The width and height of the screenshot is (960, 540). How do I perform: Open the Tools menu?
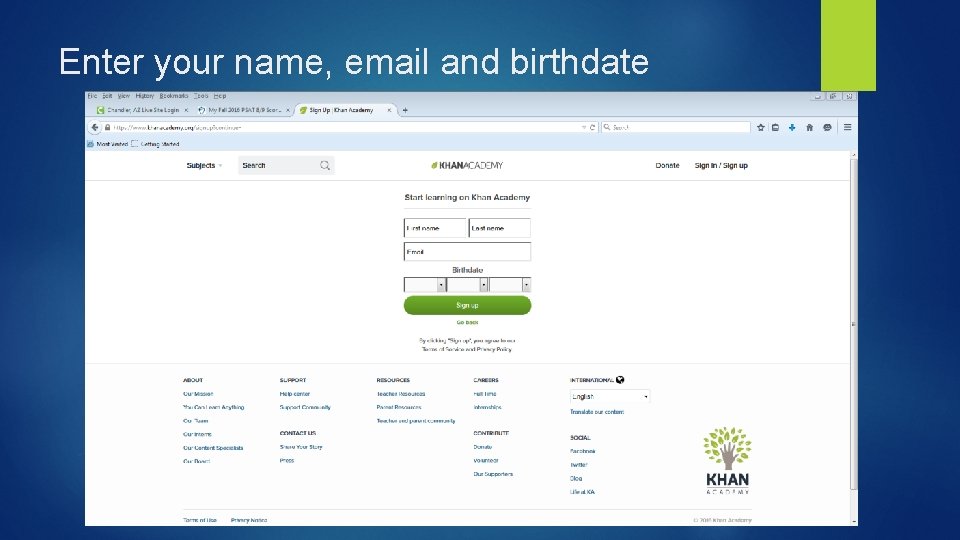201,96
